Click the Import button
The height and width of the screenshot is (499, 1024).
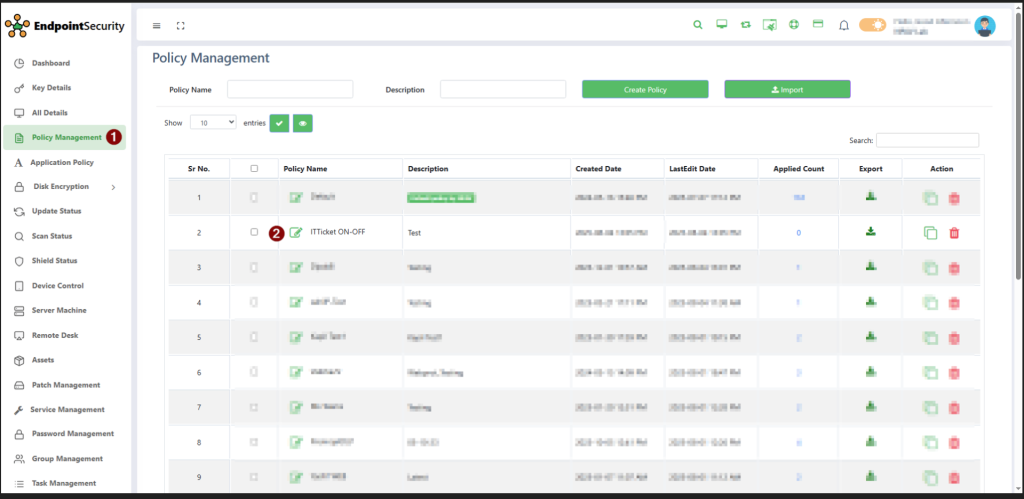787,90
